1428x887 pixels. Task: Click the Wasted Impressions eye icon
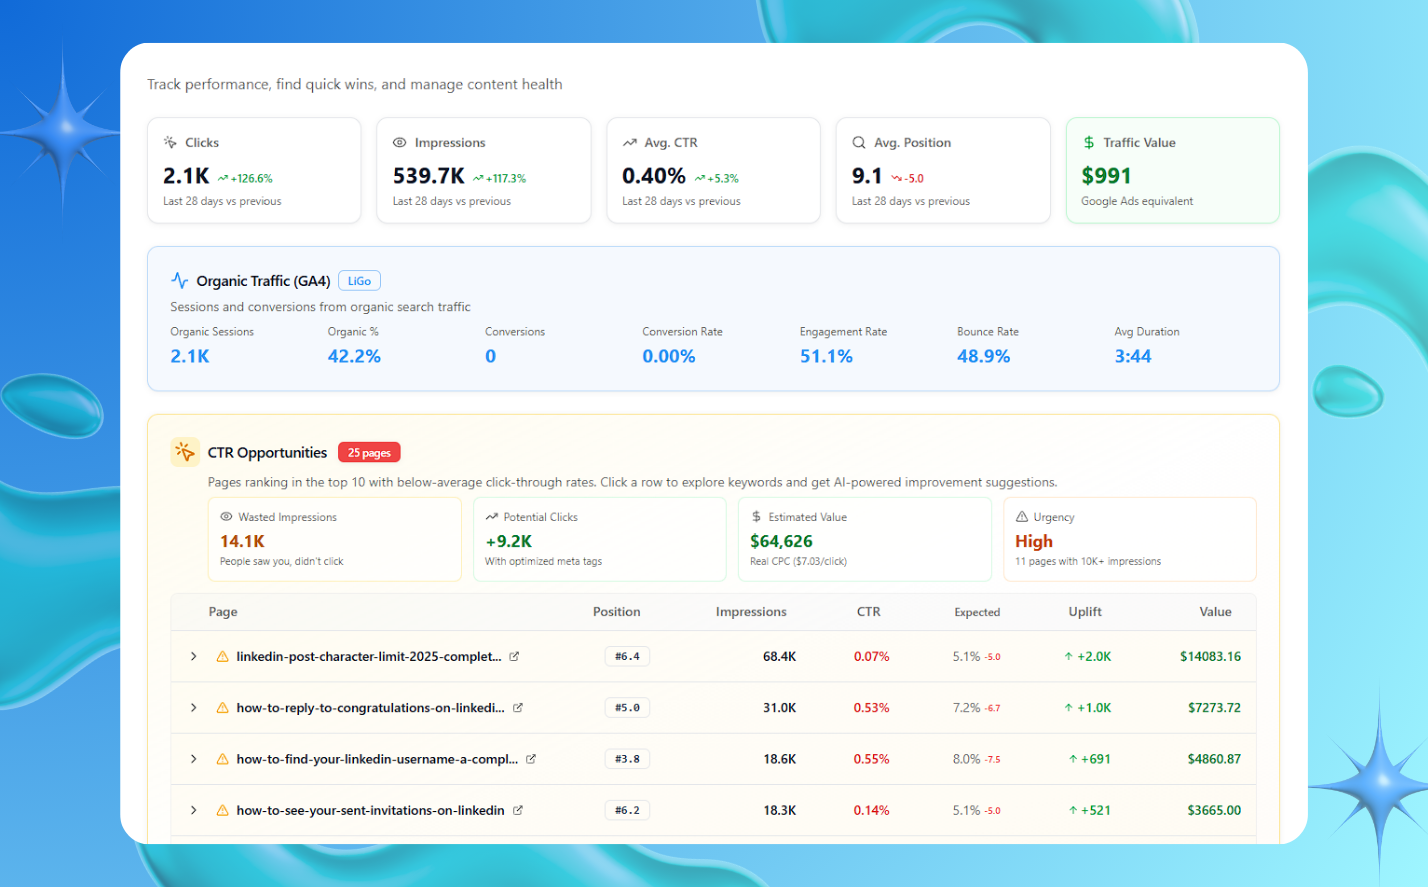click(226, 517)
